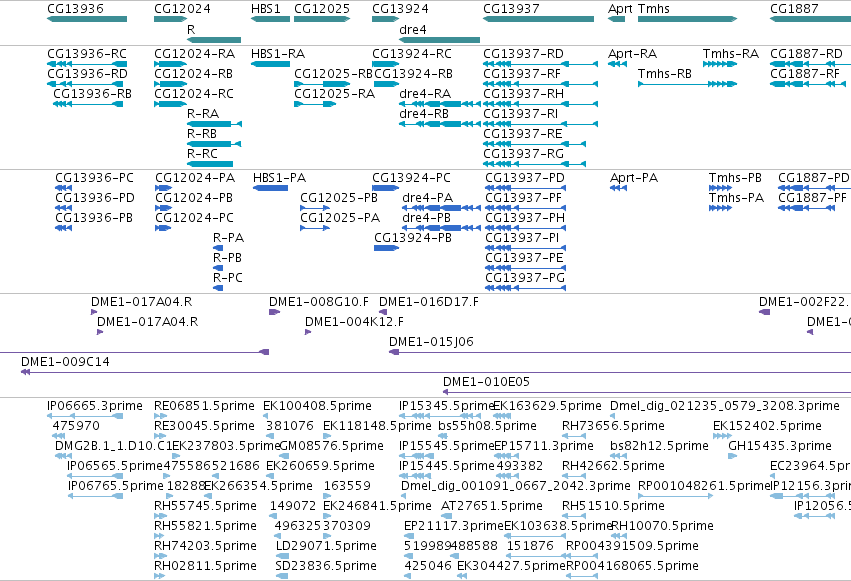
Task: Select the Aprt-PA protein label
Action: click(634, 178)
